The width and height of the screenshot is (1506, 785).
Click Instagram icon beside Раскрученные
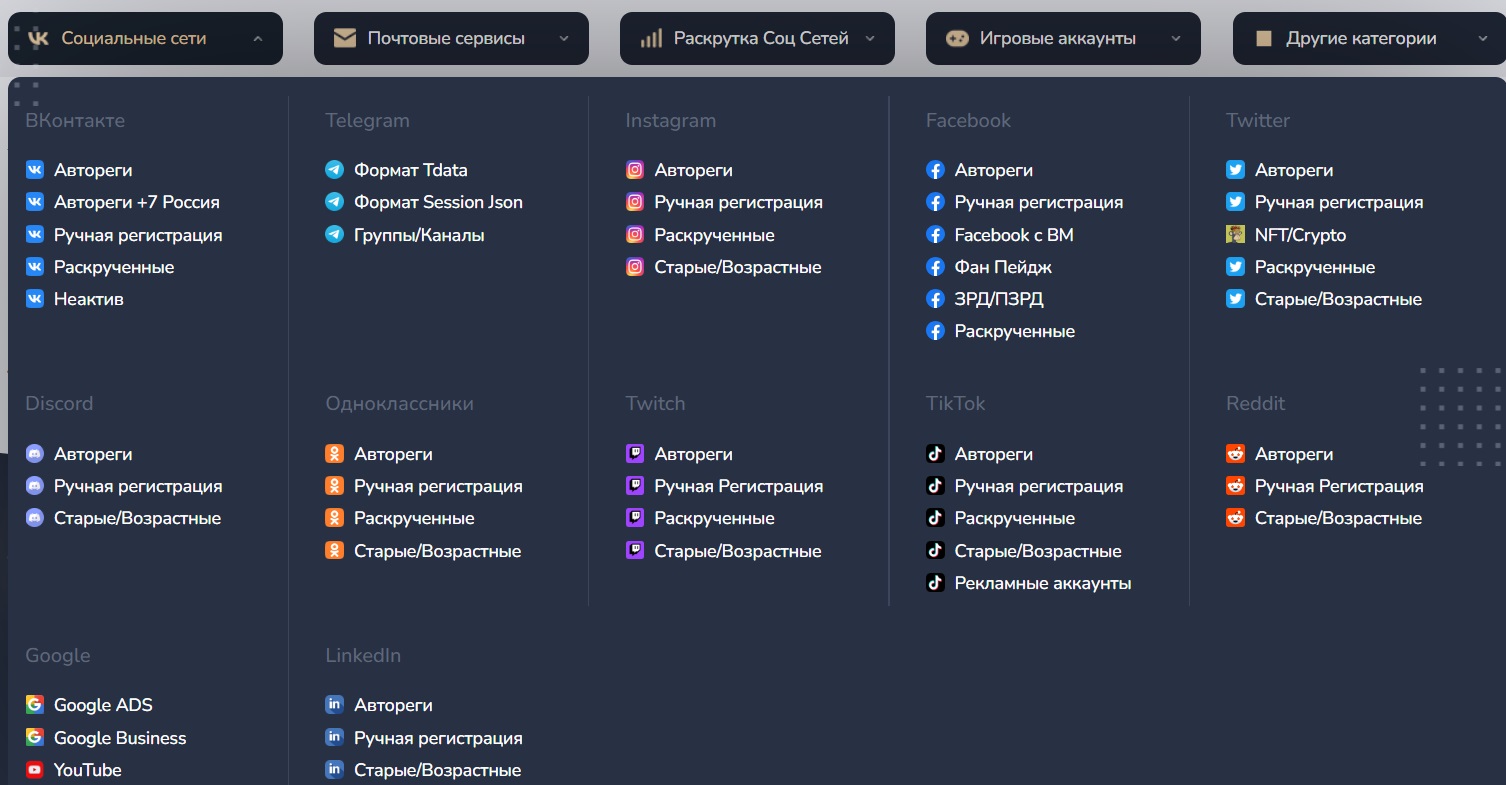click(x=635, y=235)
